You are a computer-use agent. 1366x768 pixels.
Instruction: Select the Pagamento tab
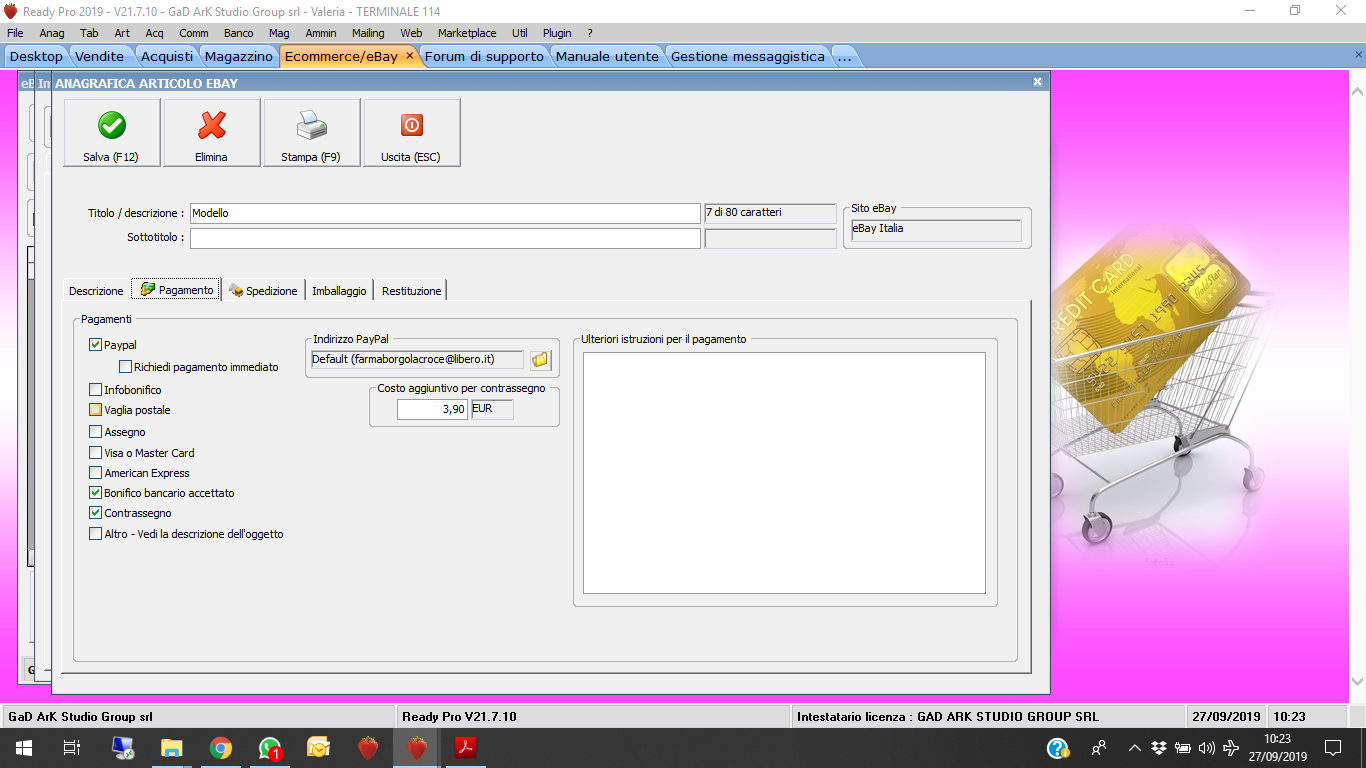176,290
